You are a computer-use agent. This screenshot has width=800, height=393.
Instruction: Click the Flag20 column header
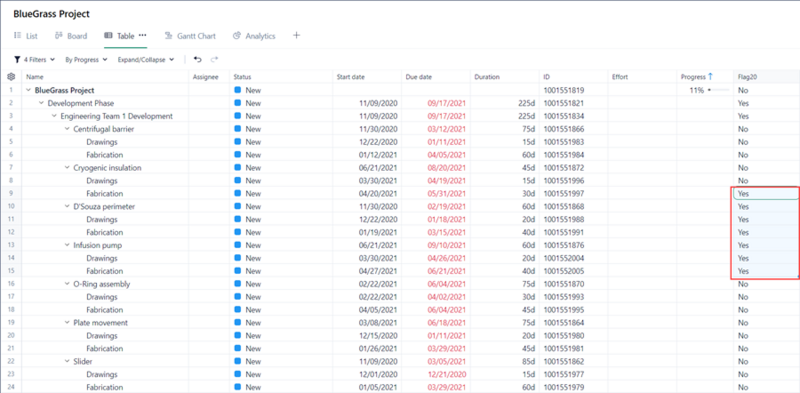tap(766, 77)
